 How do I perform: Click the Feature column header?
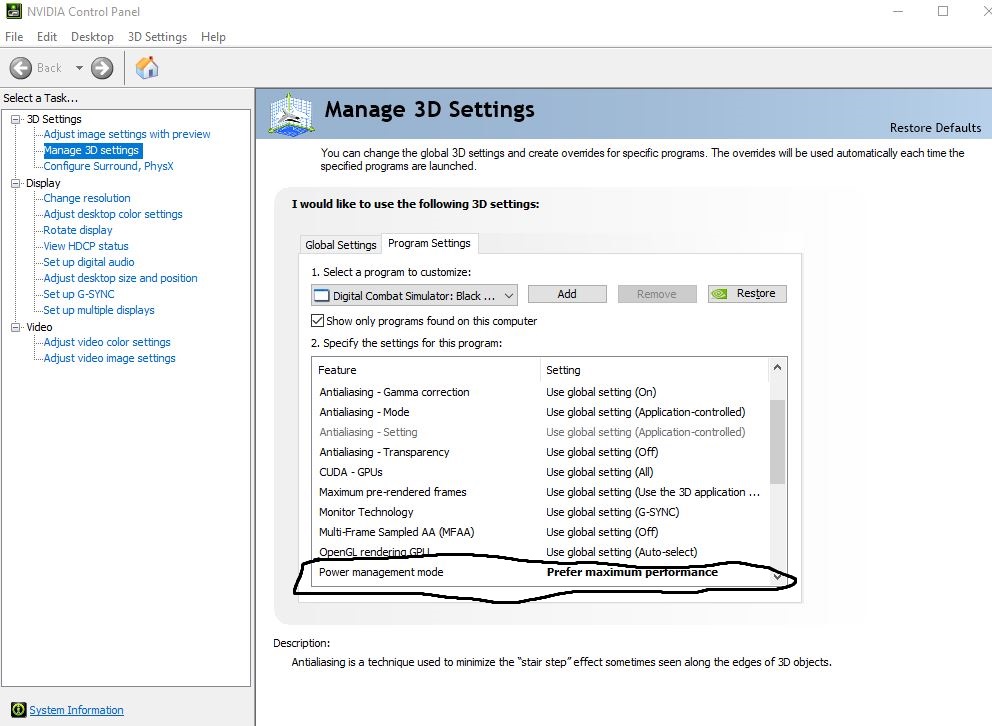click(x=426, y=370)
